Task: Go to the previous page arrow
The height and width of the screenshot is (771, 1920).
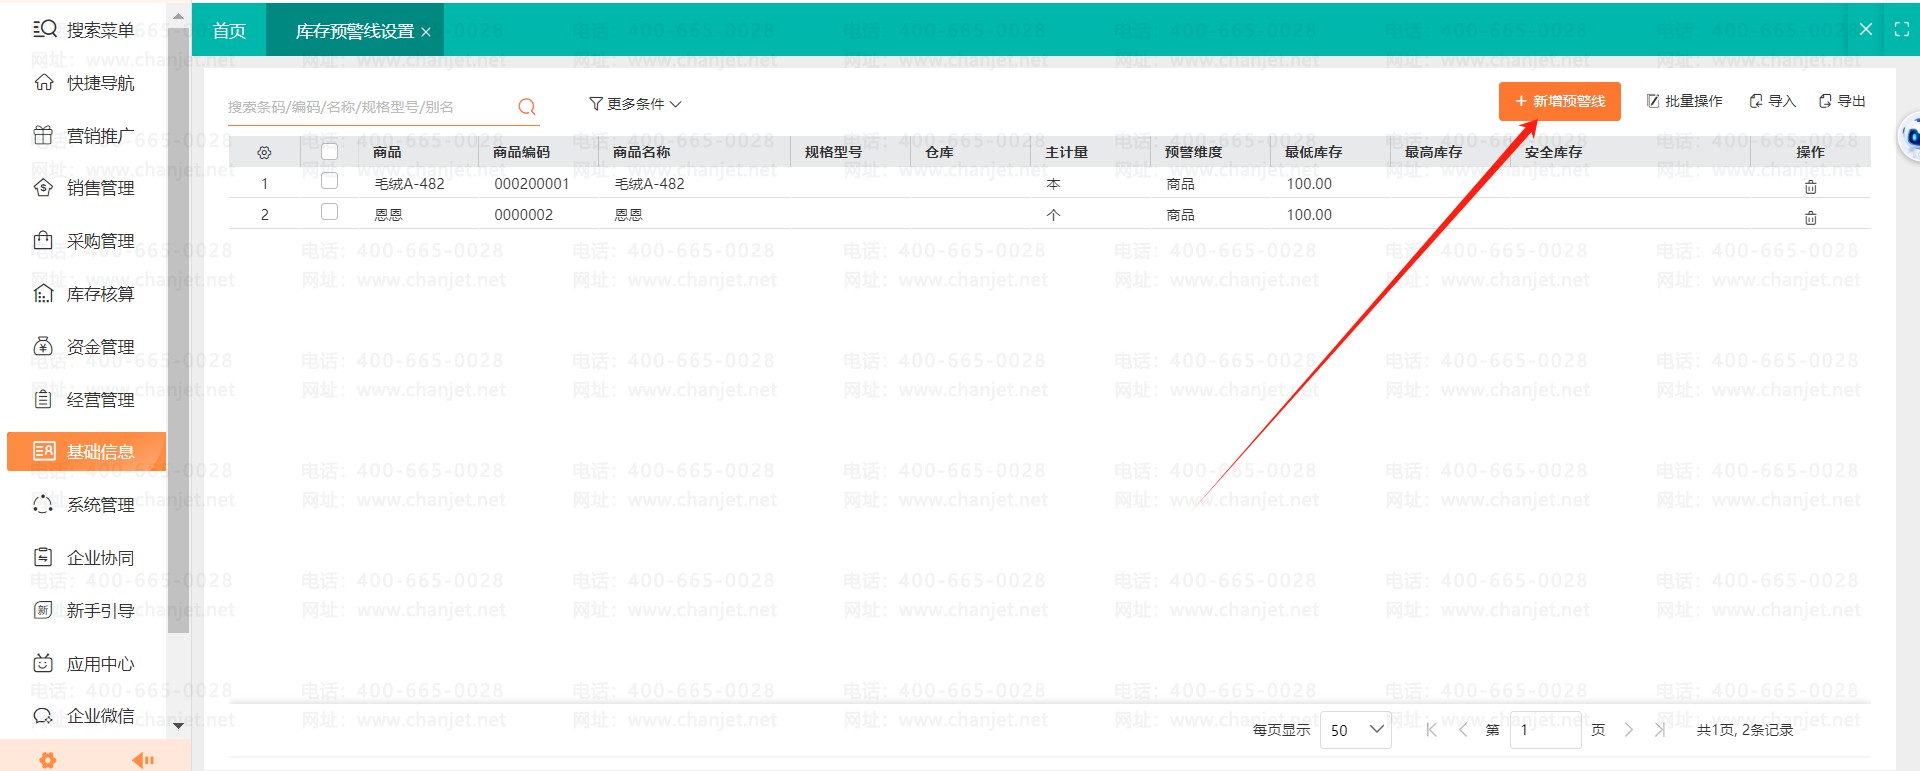Action: 1463,730
